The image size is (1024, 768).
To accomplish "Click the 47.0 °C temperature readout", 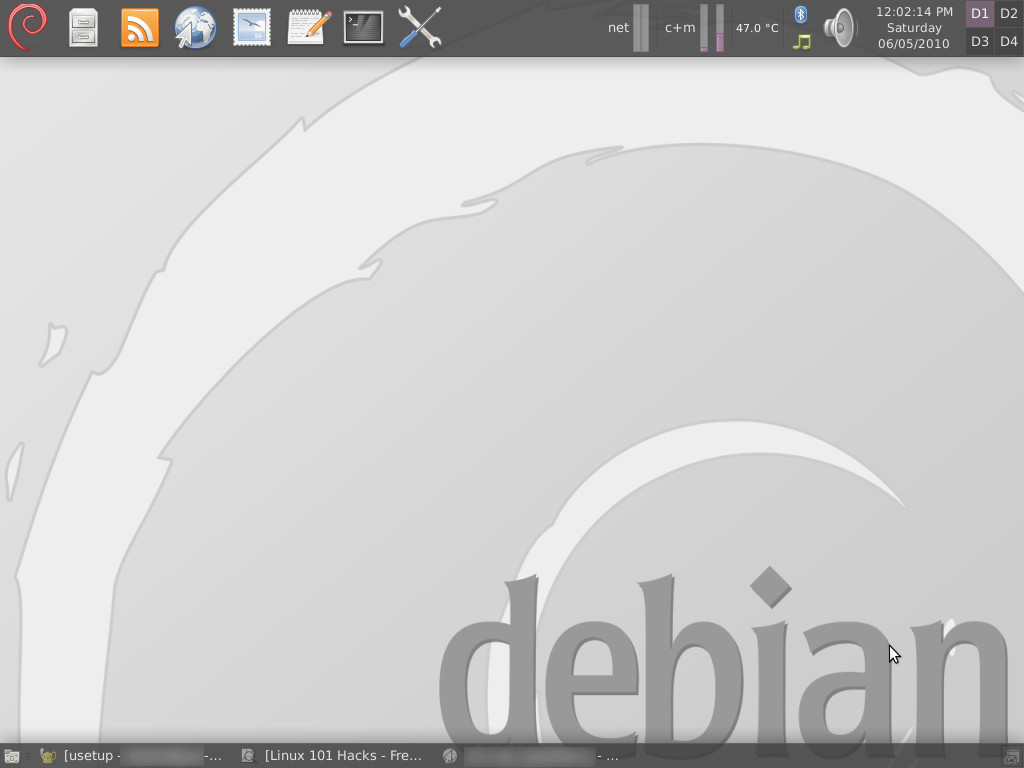I will (x=757, y=27).
